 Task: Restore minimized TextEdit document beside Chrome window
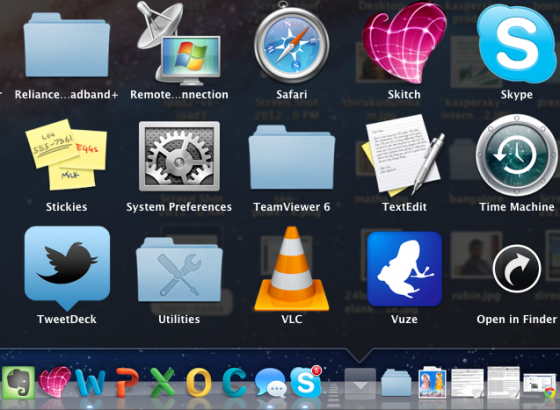504,382
